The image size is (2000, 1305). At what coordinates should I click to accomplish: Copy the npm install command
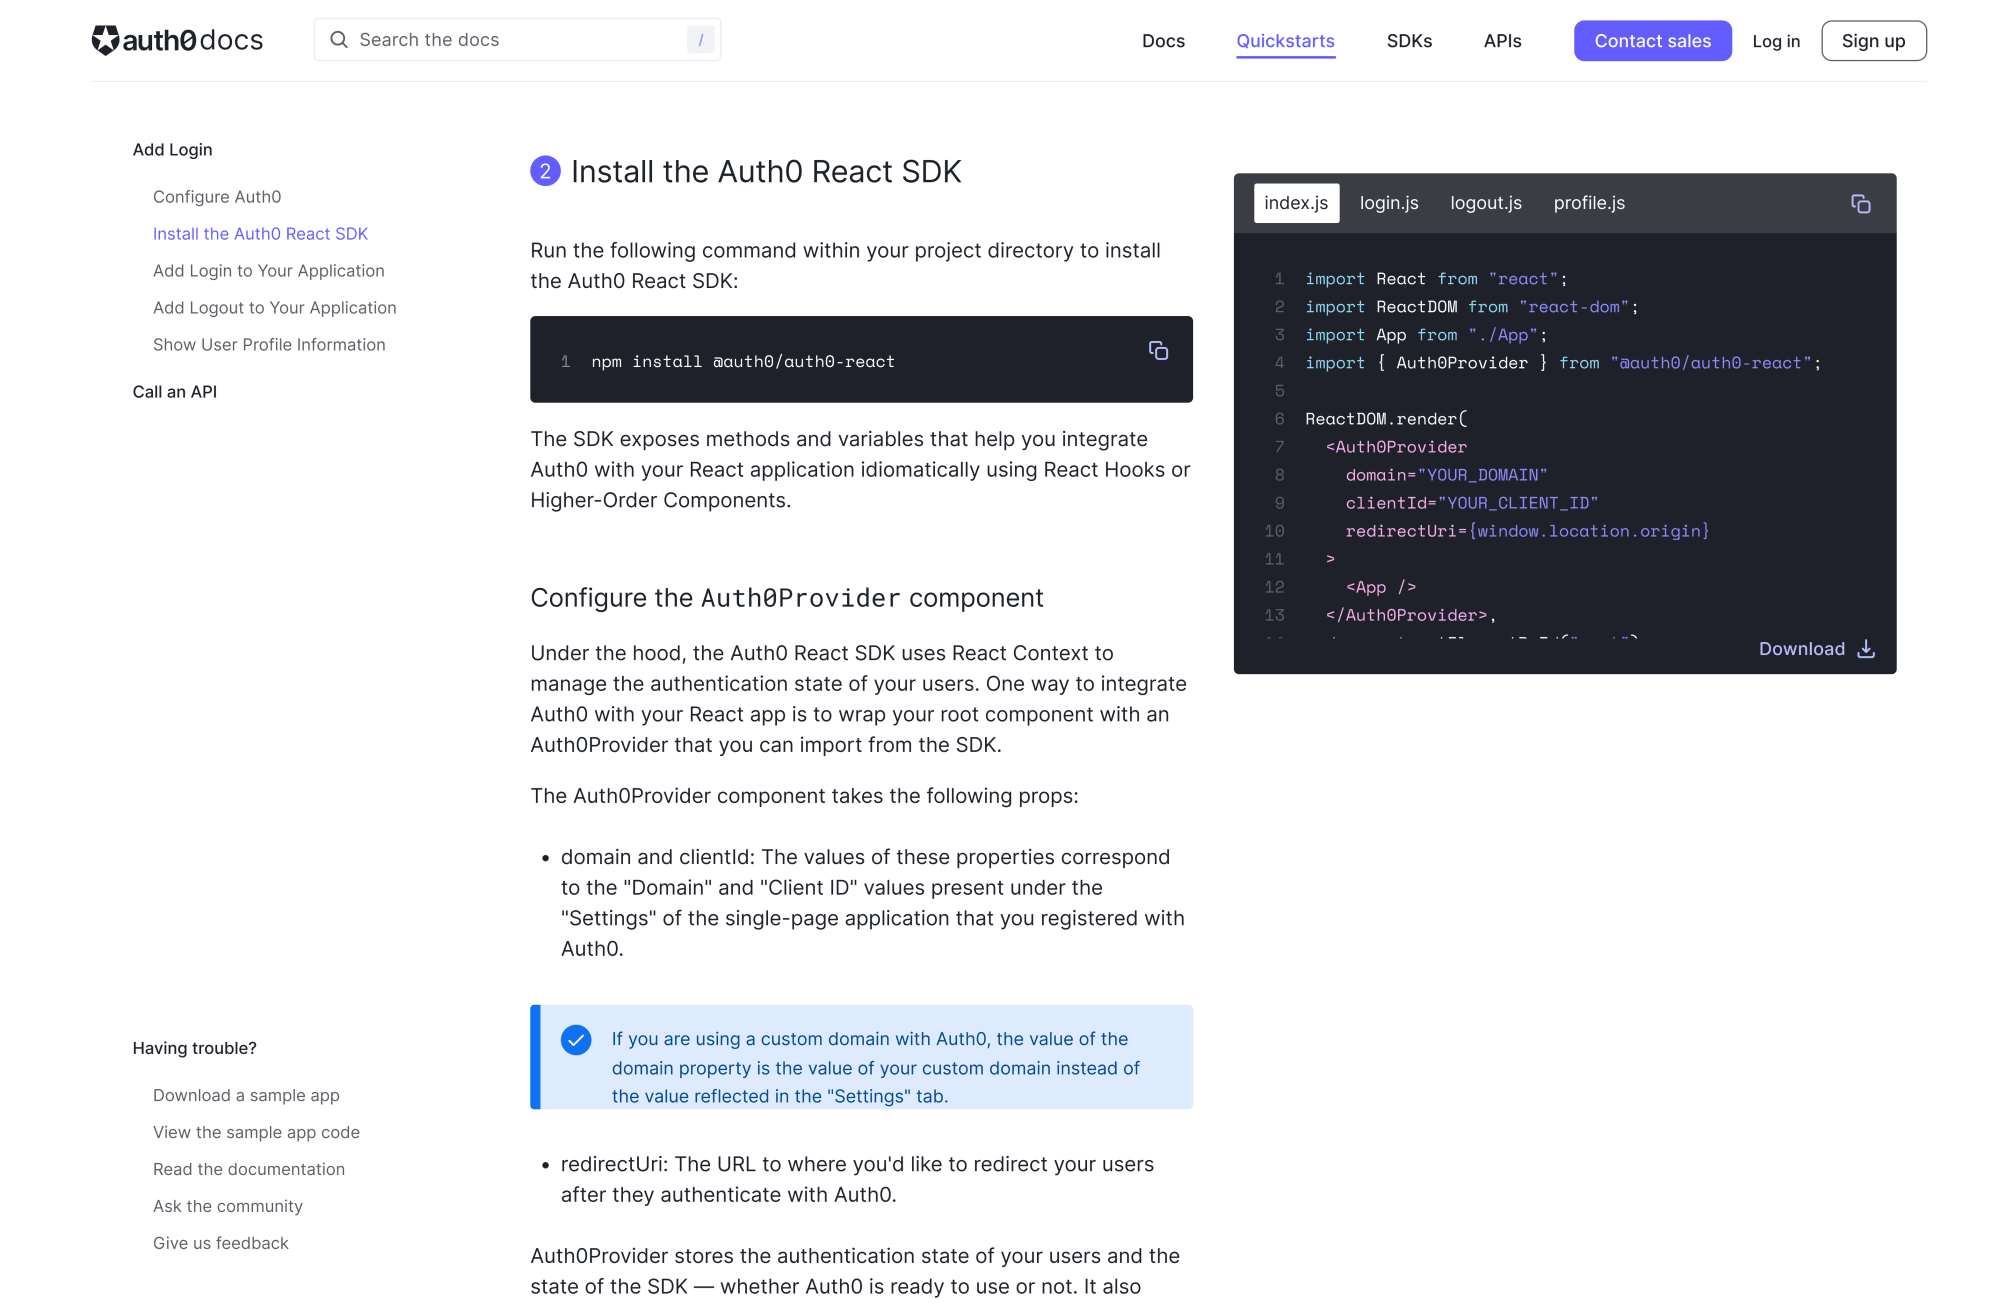pos(1158,350)
